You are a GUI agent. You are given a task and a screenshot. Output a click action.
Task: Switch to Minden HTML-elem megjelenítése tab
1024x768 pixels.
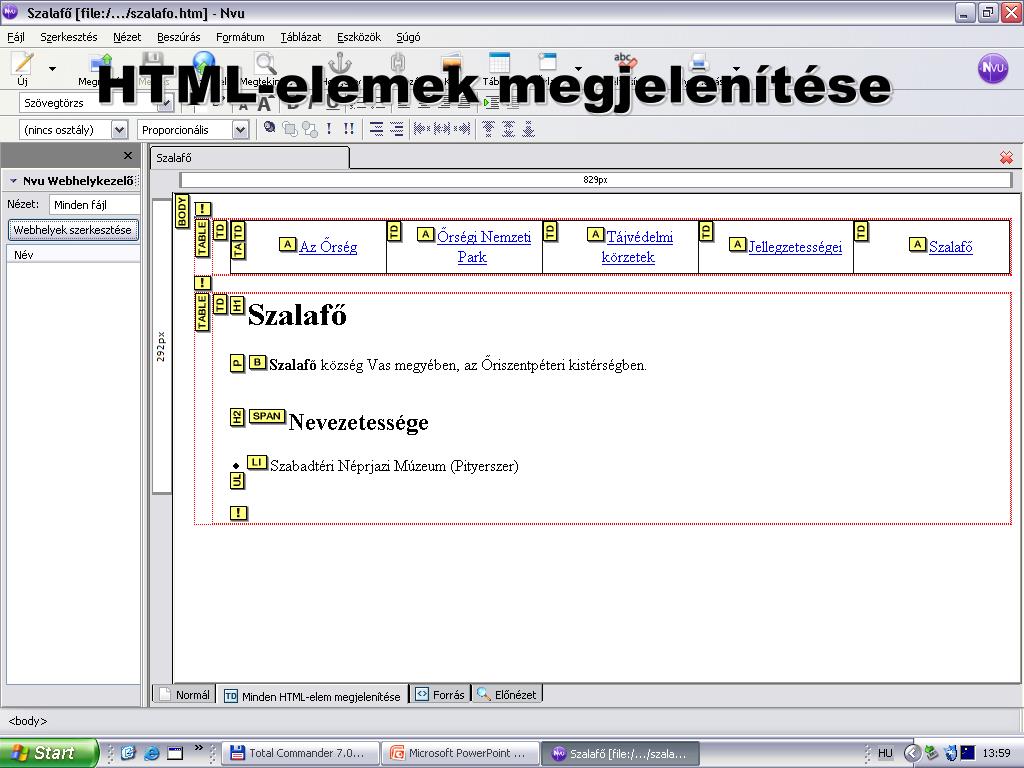point(313,696)
